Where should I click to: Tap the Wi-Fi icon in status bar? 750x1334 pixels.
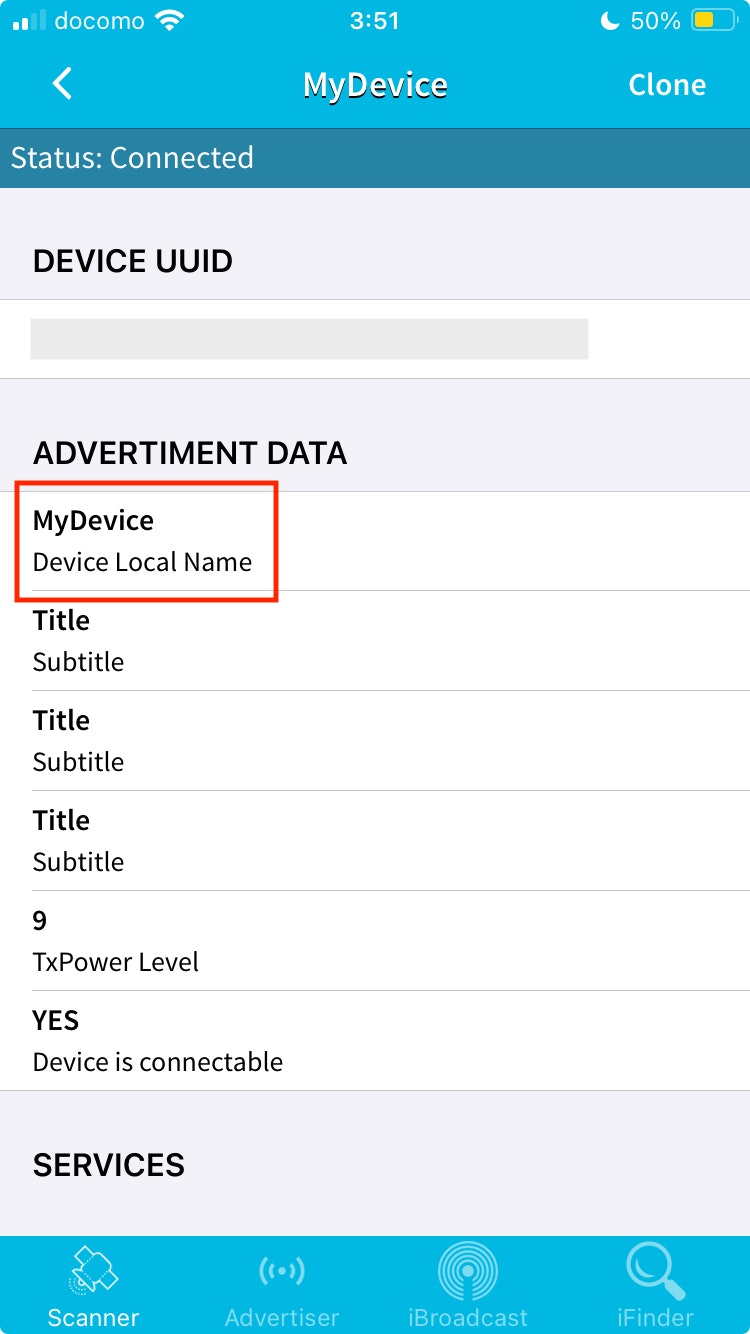172,21
